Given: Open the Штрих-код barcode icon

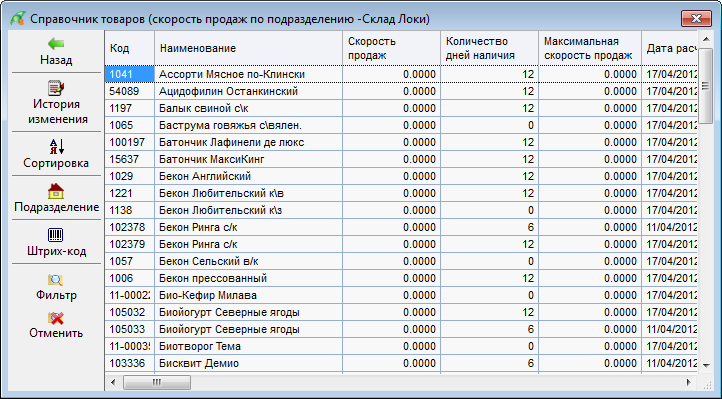Looking at the screenshot, I should tap(56, 235).
